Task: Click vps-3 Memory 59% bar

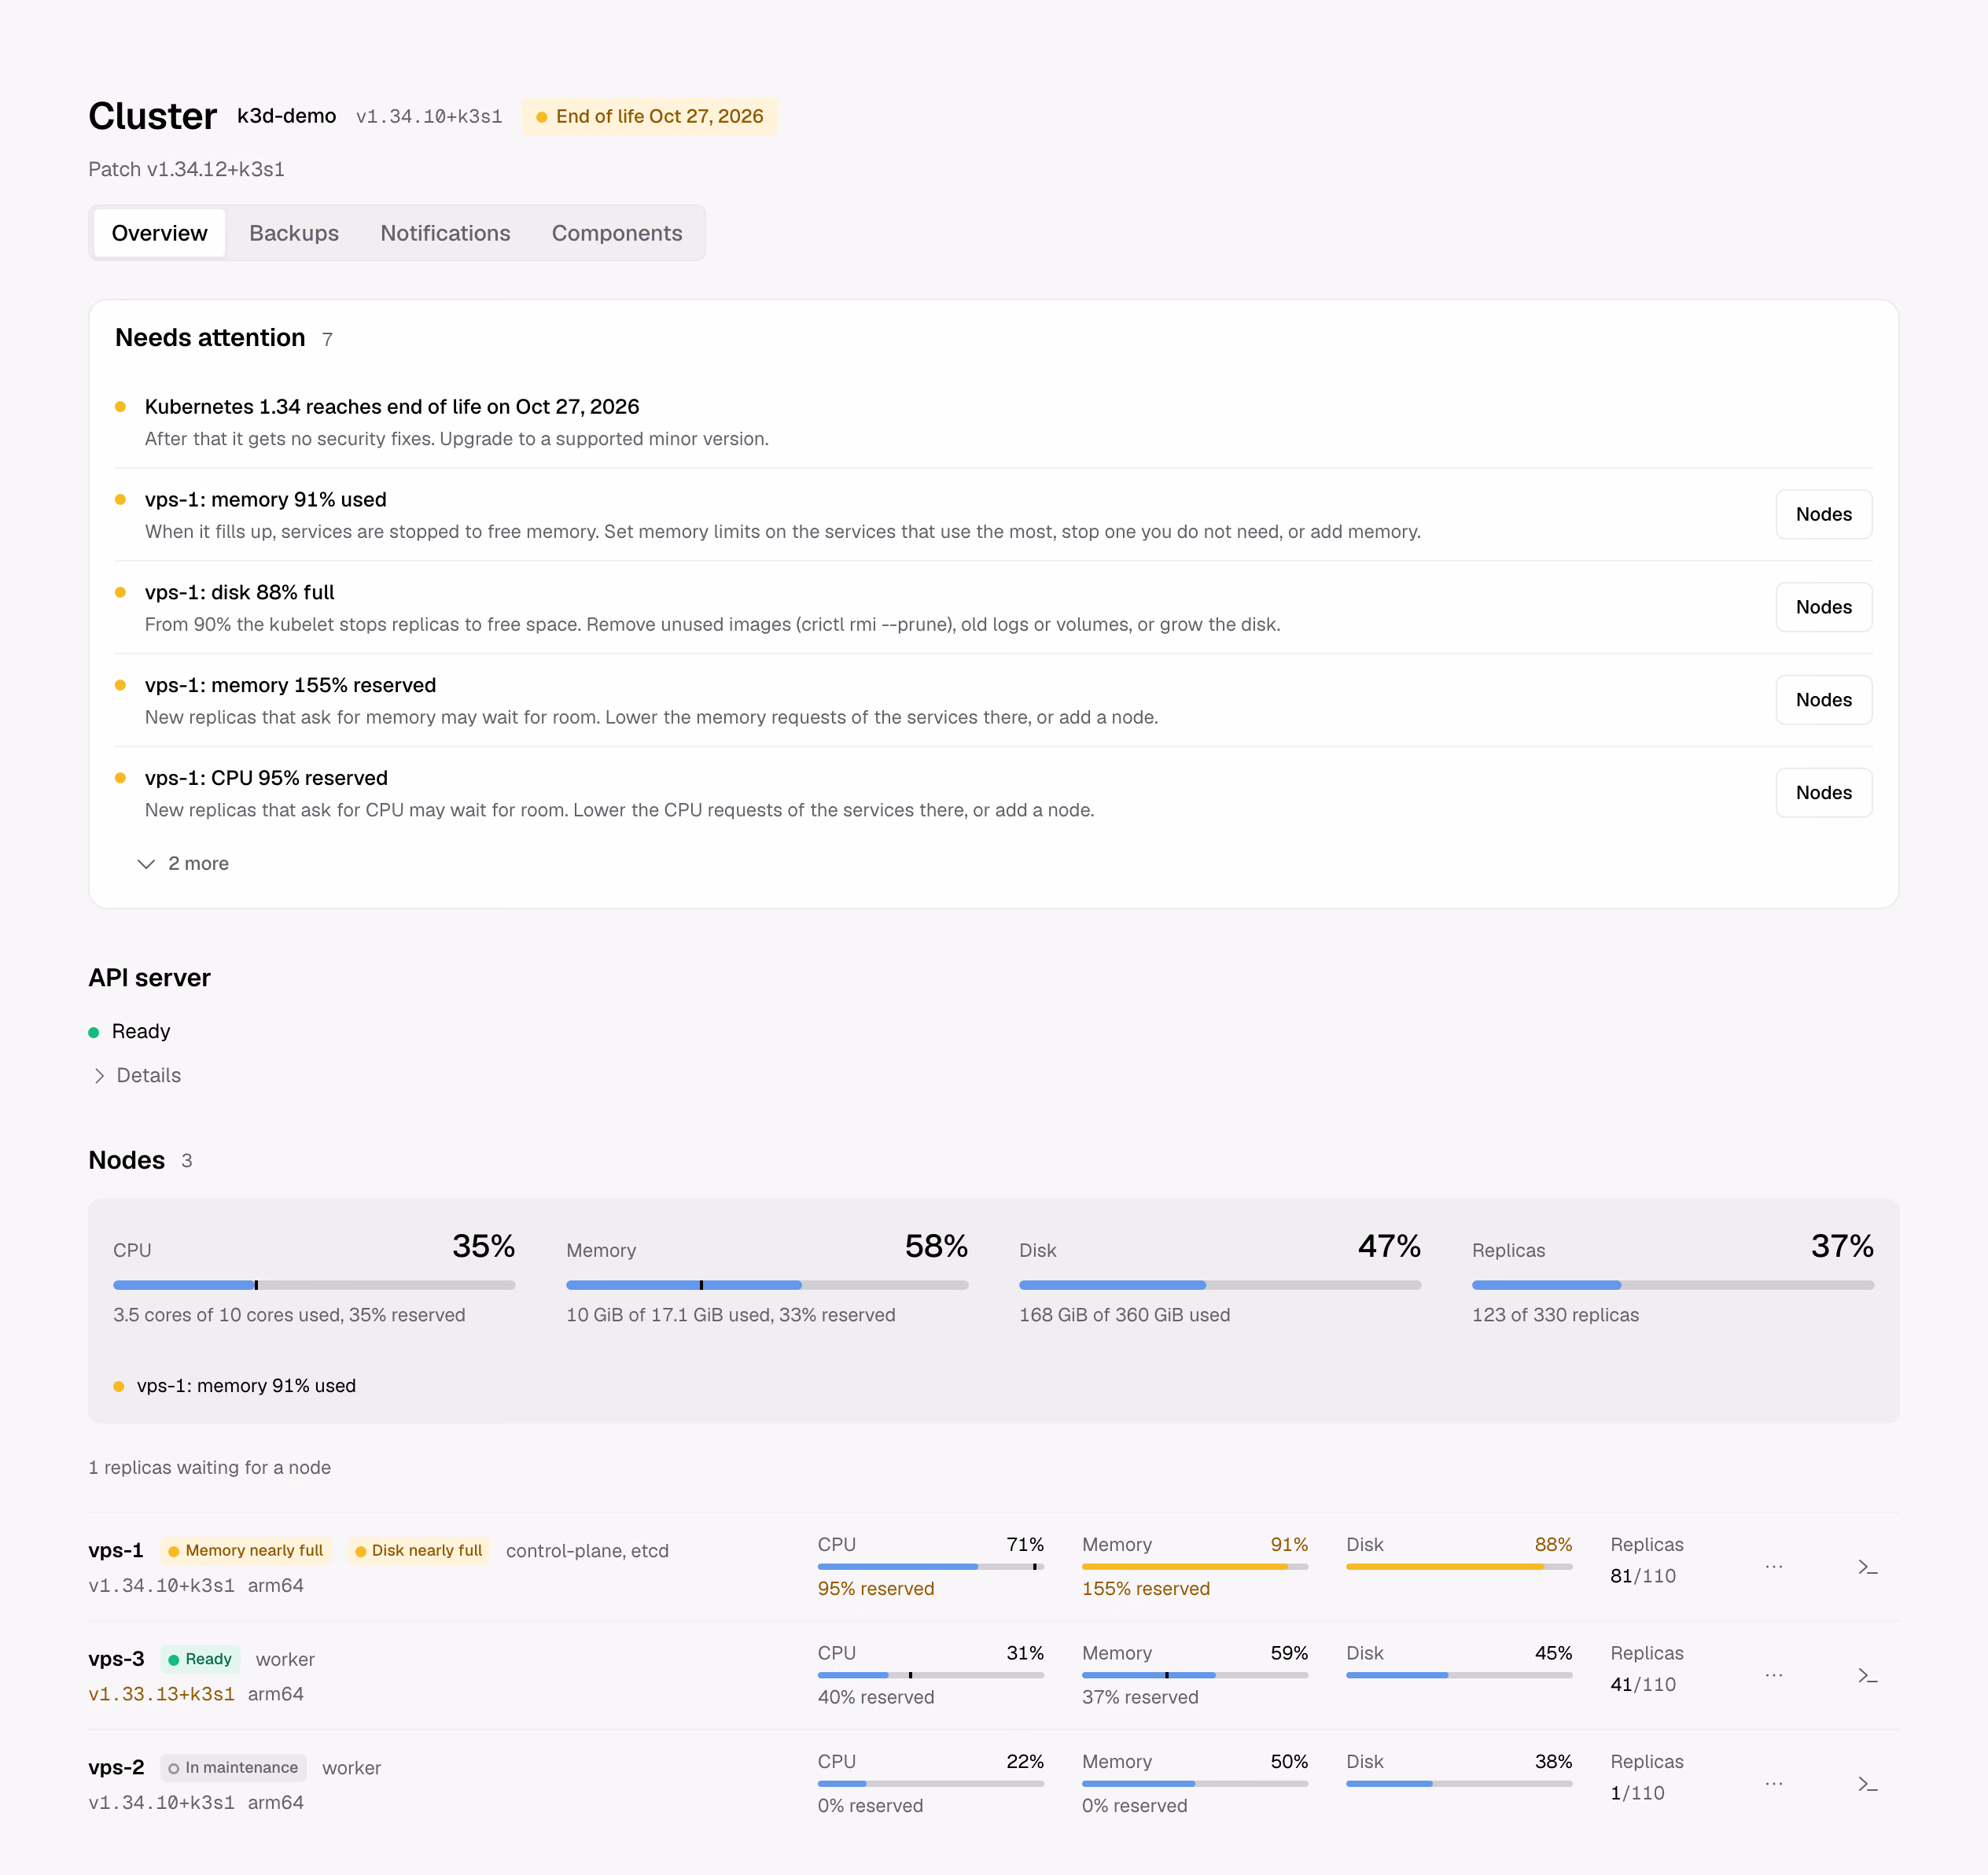Action: tap(1195, 1676)
